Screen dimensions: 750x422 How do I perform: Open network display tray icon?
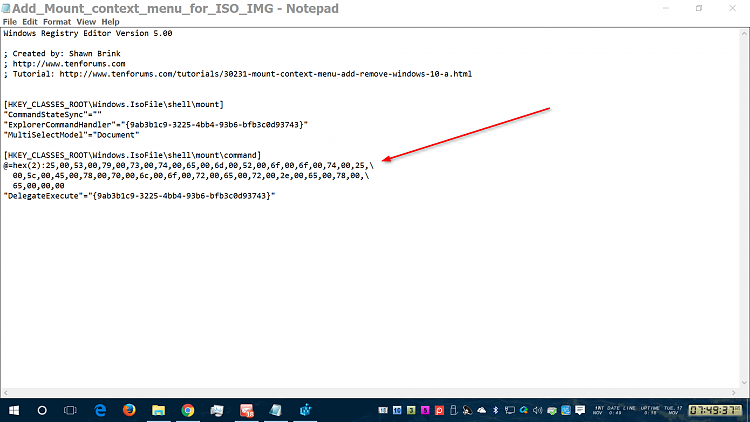click(510, 411)
